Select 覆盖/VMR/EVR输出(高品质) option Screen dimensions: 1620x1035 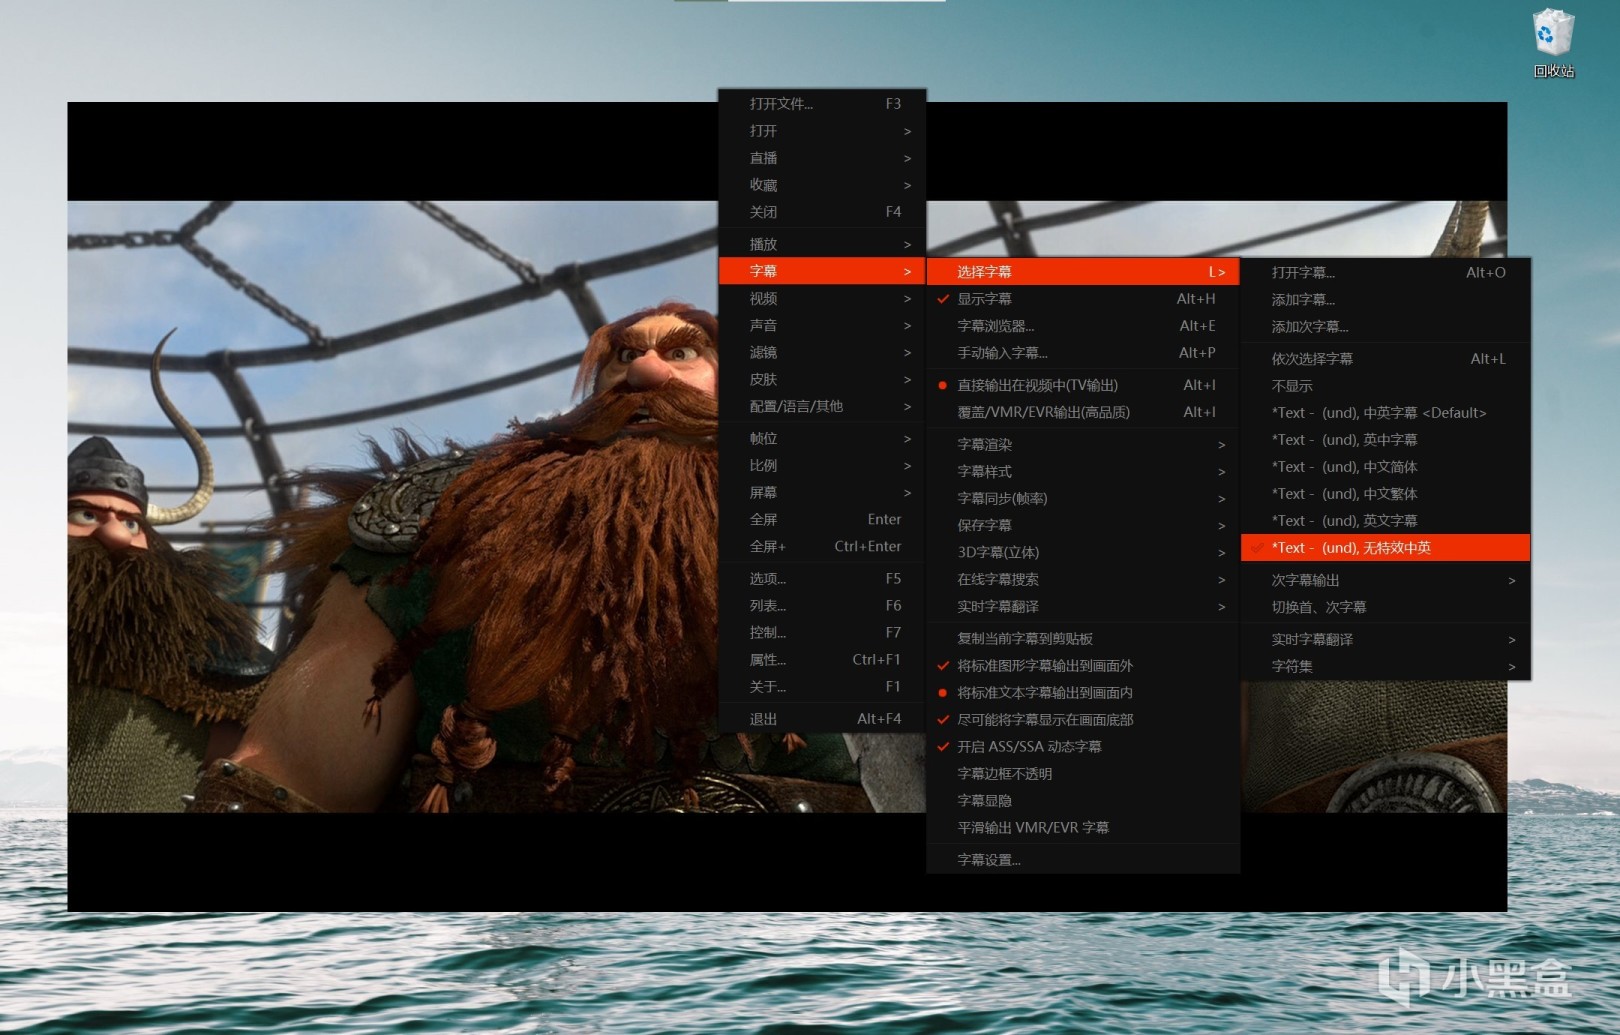(x=1083, y=412)
